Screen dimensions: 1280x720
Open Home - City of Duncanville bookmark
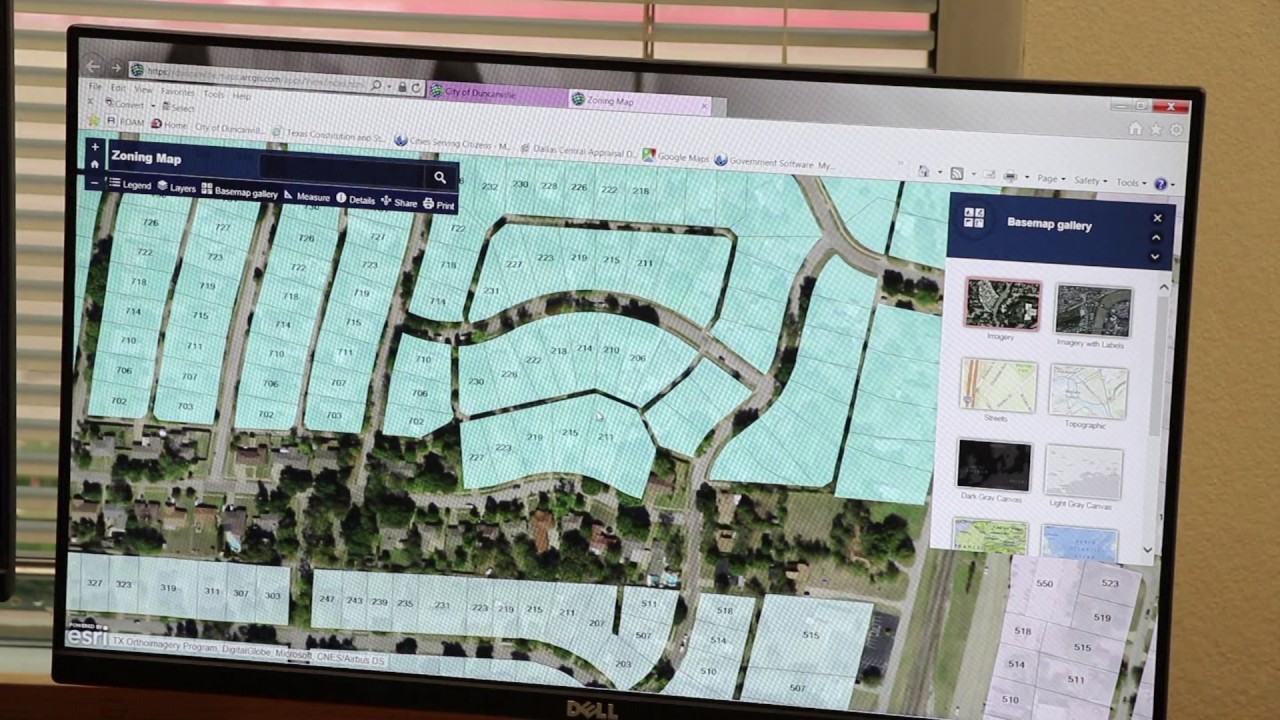point(207,127)
